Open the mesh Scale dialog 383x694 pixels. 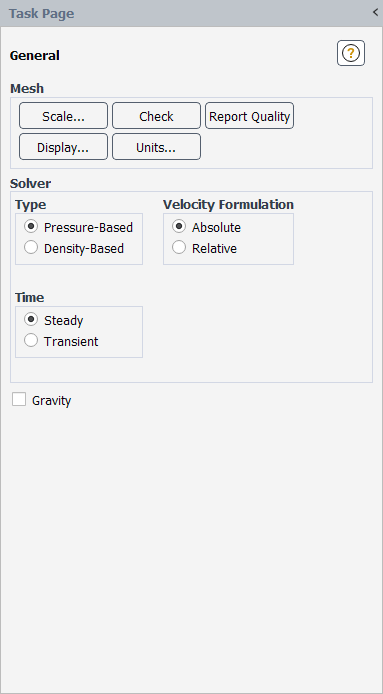[x=63, y=116]
